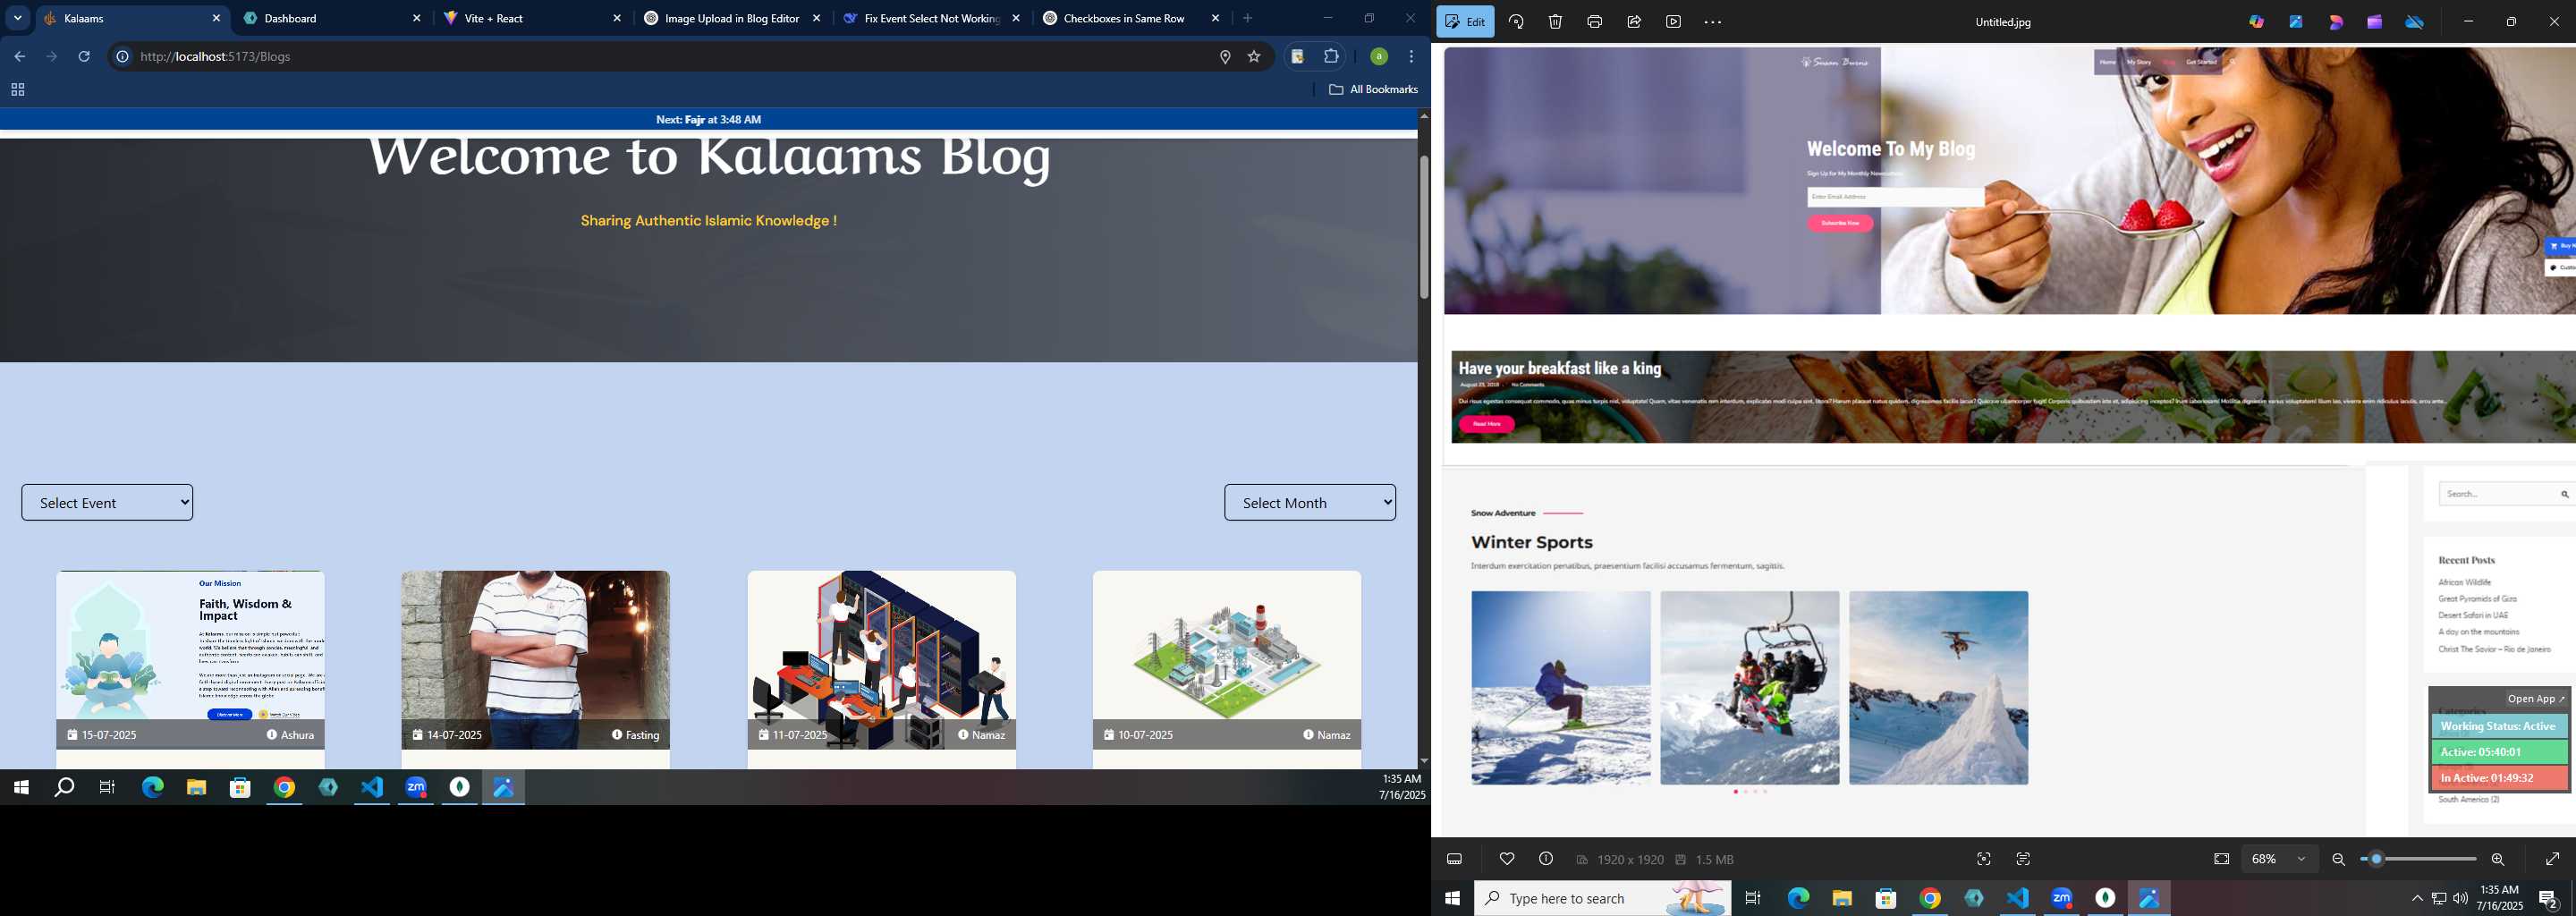The height and width of the screenshot is (916, 2576).
Task: Start slideshow with the play icon
Action: pyautogui.click(x=1673, y=22)
